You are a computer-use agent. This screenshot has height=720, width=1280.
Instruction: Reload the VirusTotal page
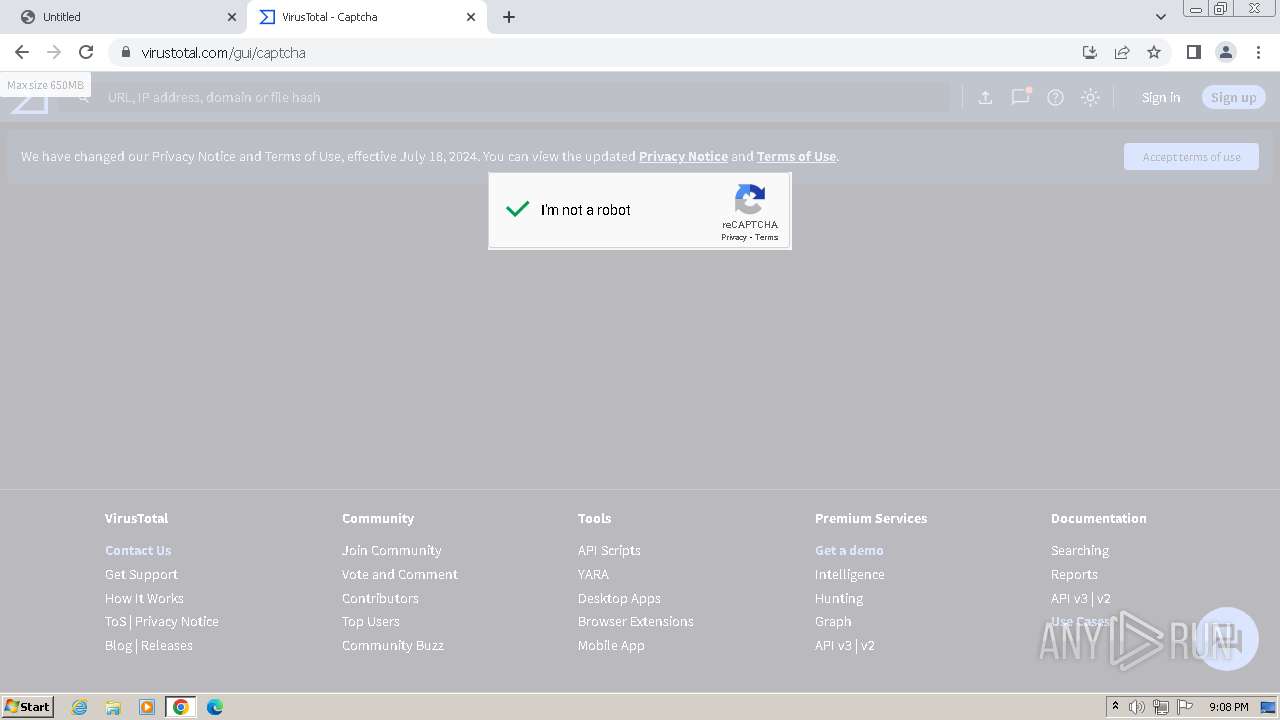pos(86,52)
